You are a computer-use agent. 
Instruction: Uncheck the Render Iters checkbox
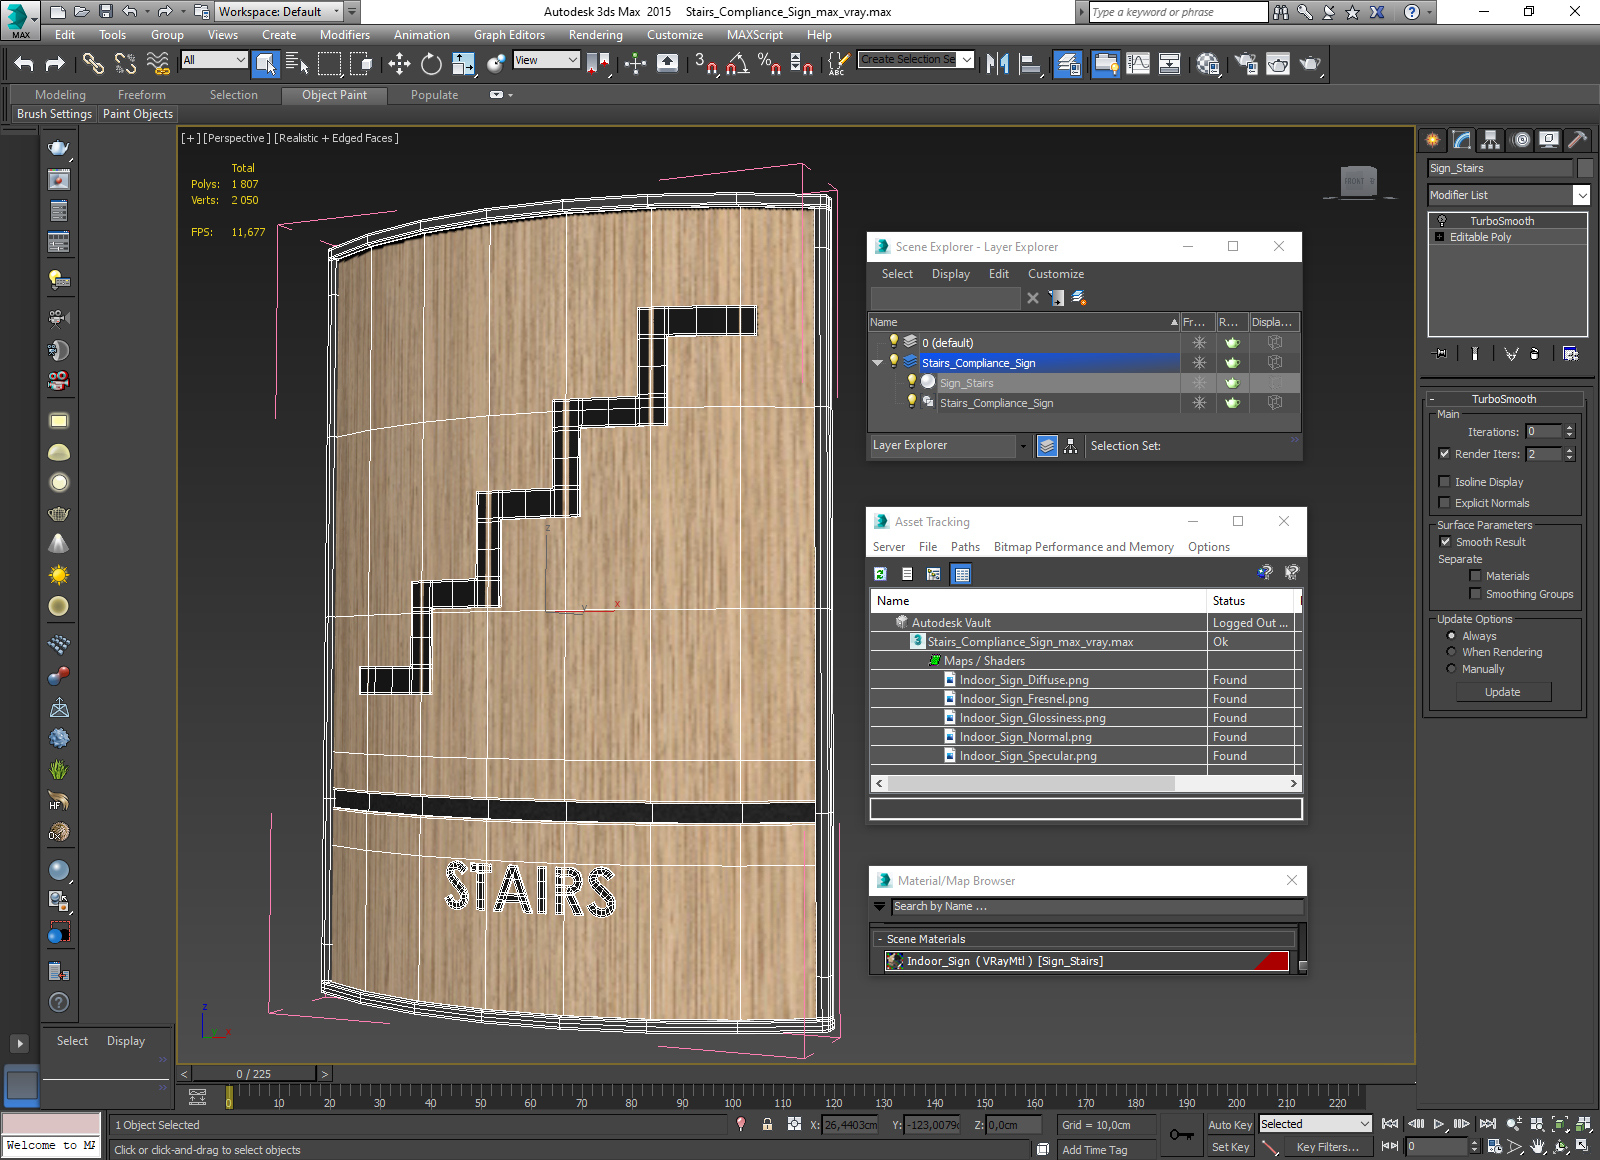point(1444,453)
